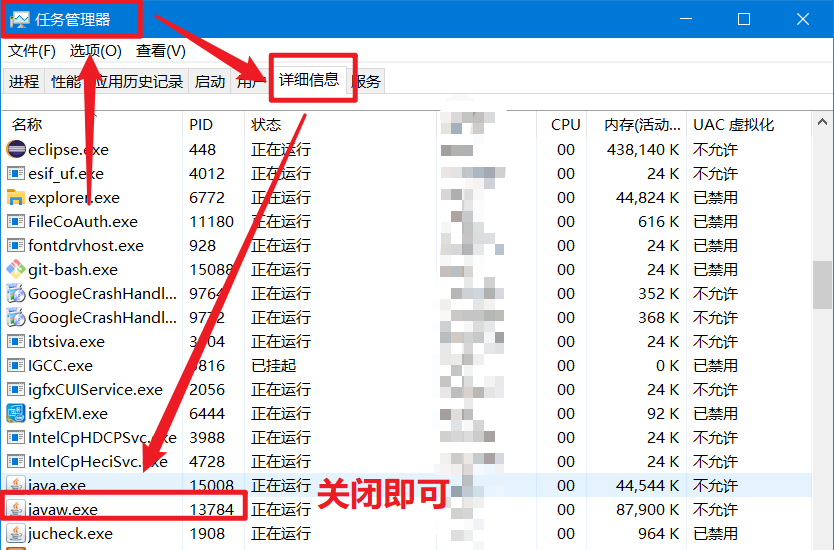Click the scrollbar up arrow

click(822, 122)
